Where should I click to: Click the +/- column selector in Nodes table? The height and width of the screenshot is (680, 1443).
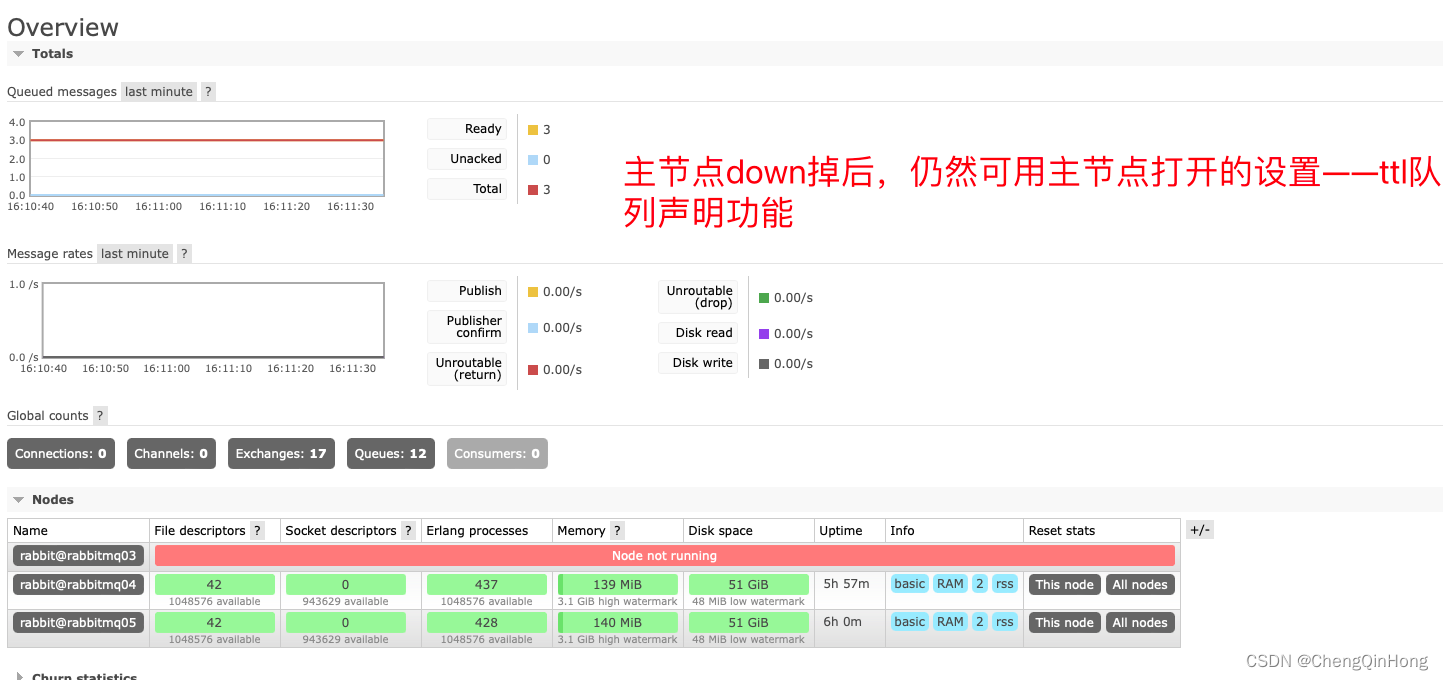coord(1199,529)
